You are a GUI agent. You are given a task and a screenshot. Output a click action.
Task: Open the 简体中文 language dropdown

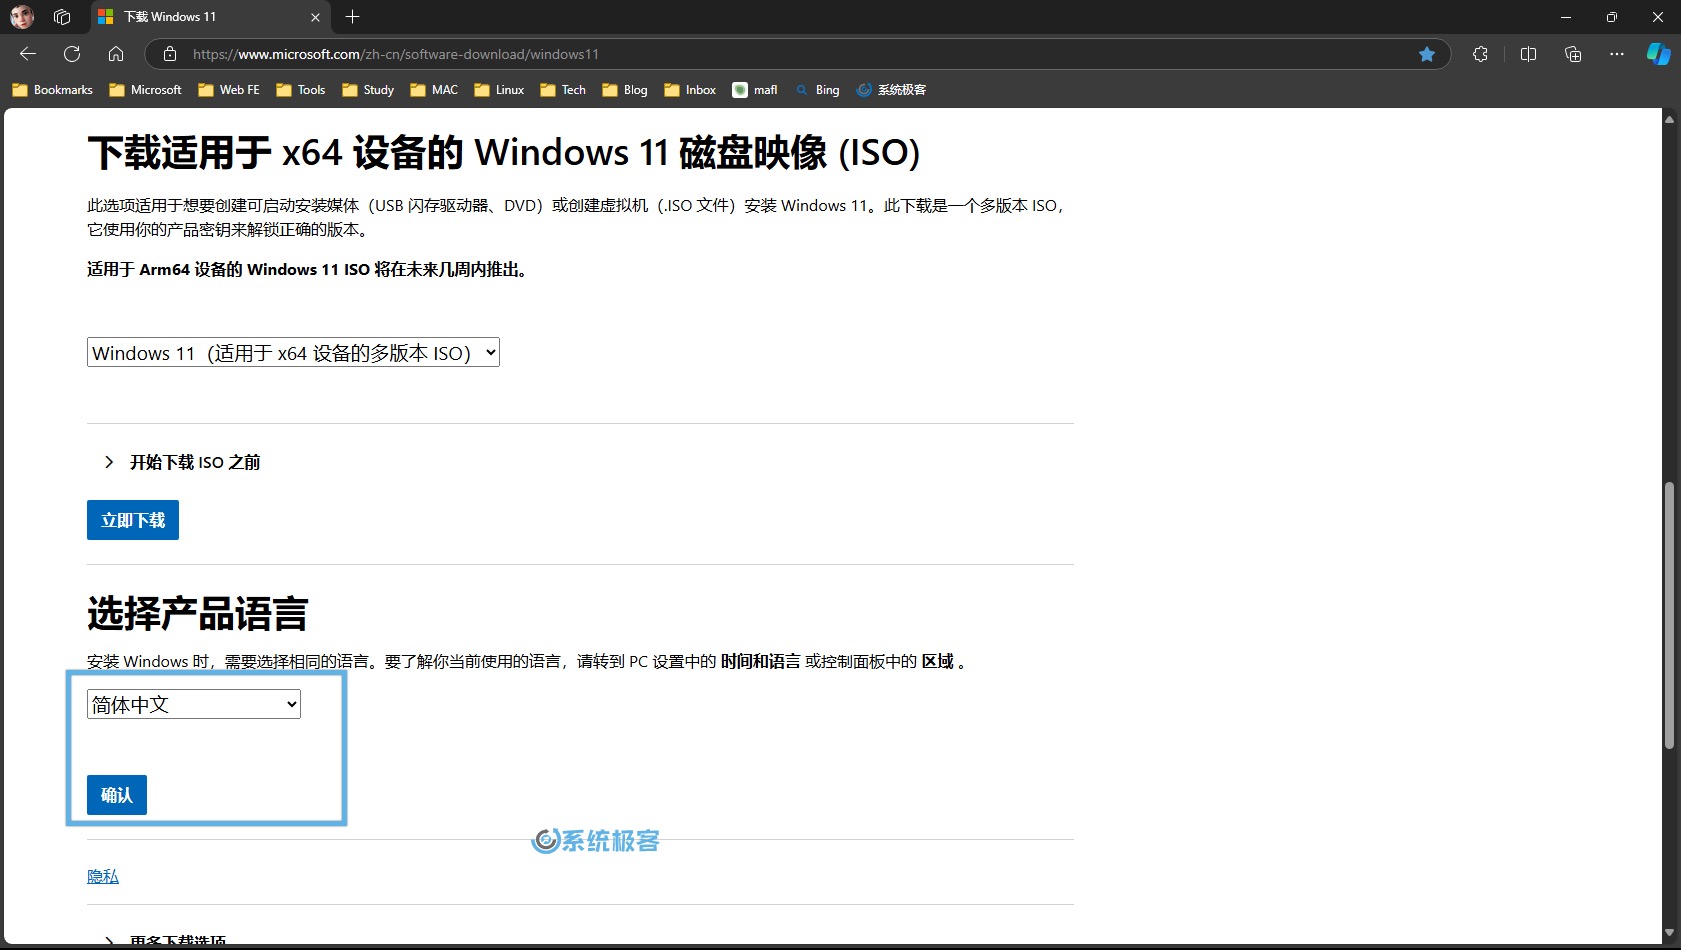pos(194,704)
